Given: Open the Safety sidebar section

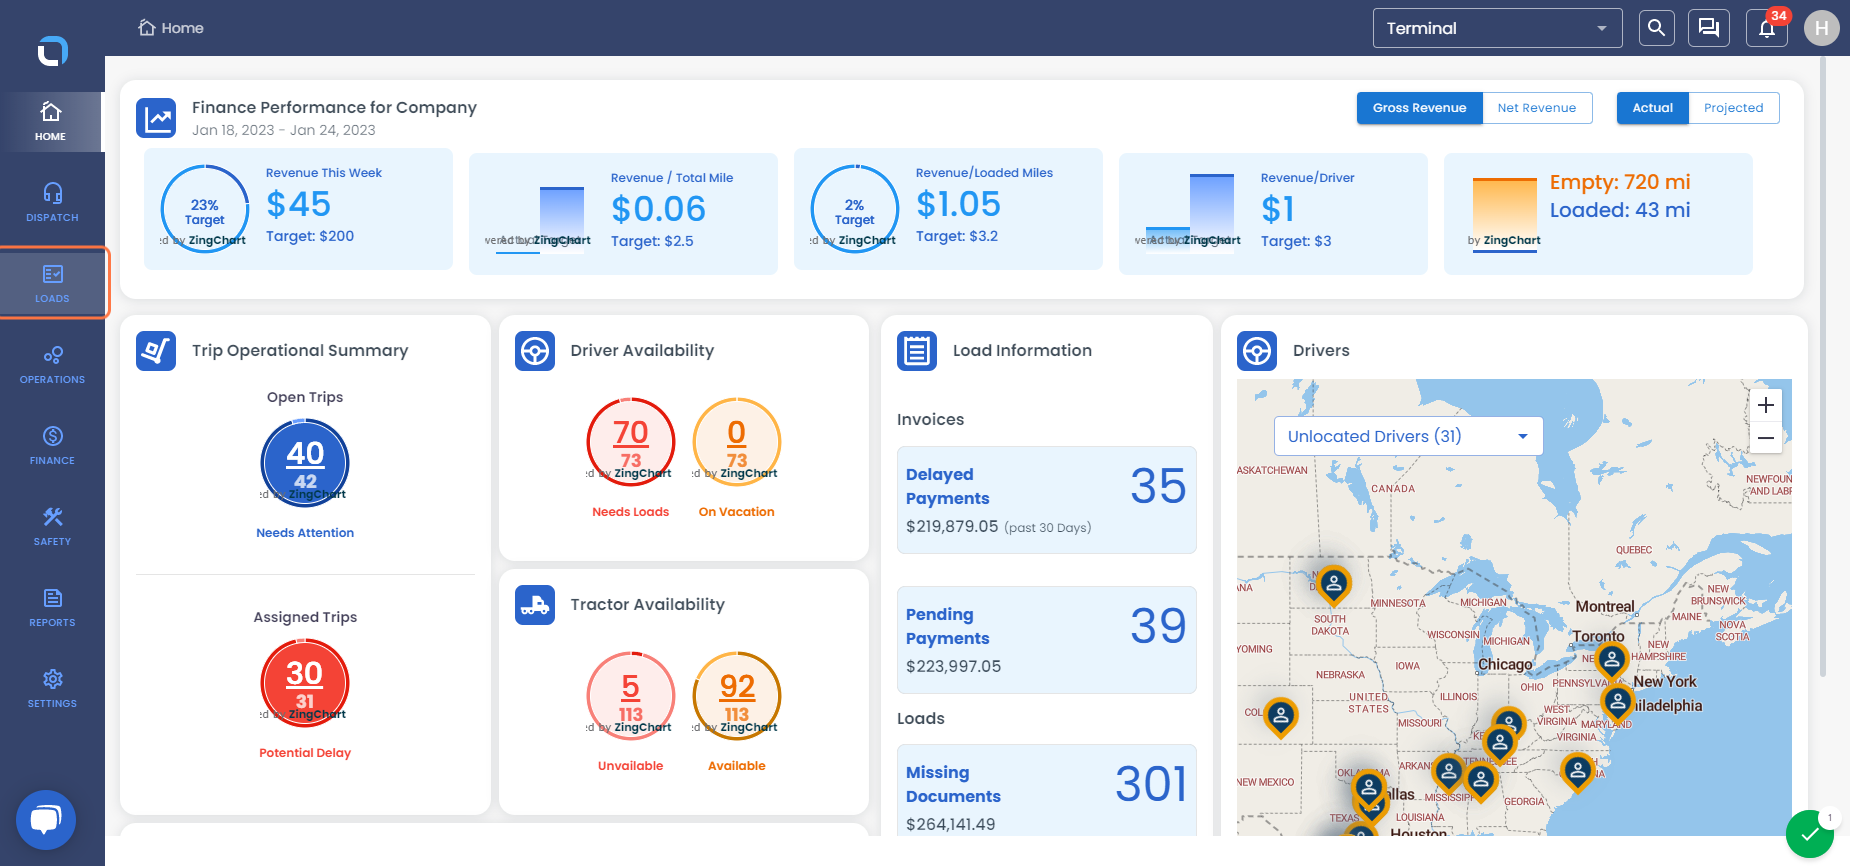Looking at the screenshot, I should [x=52, y=526].
